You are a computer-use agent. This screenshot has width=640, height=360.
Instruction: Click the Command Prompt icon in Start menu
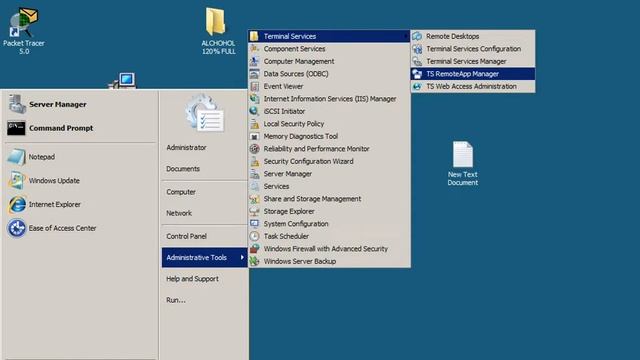(x=16, y=128)
